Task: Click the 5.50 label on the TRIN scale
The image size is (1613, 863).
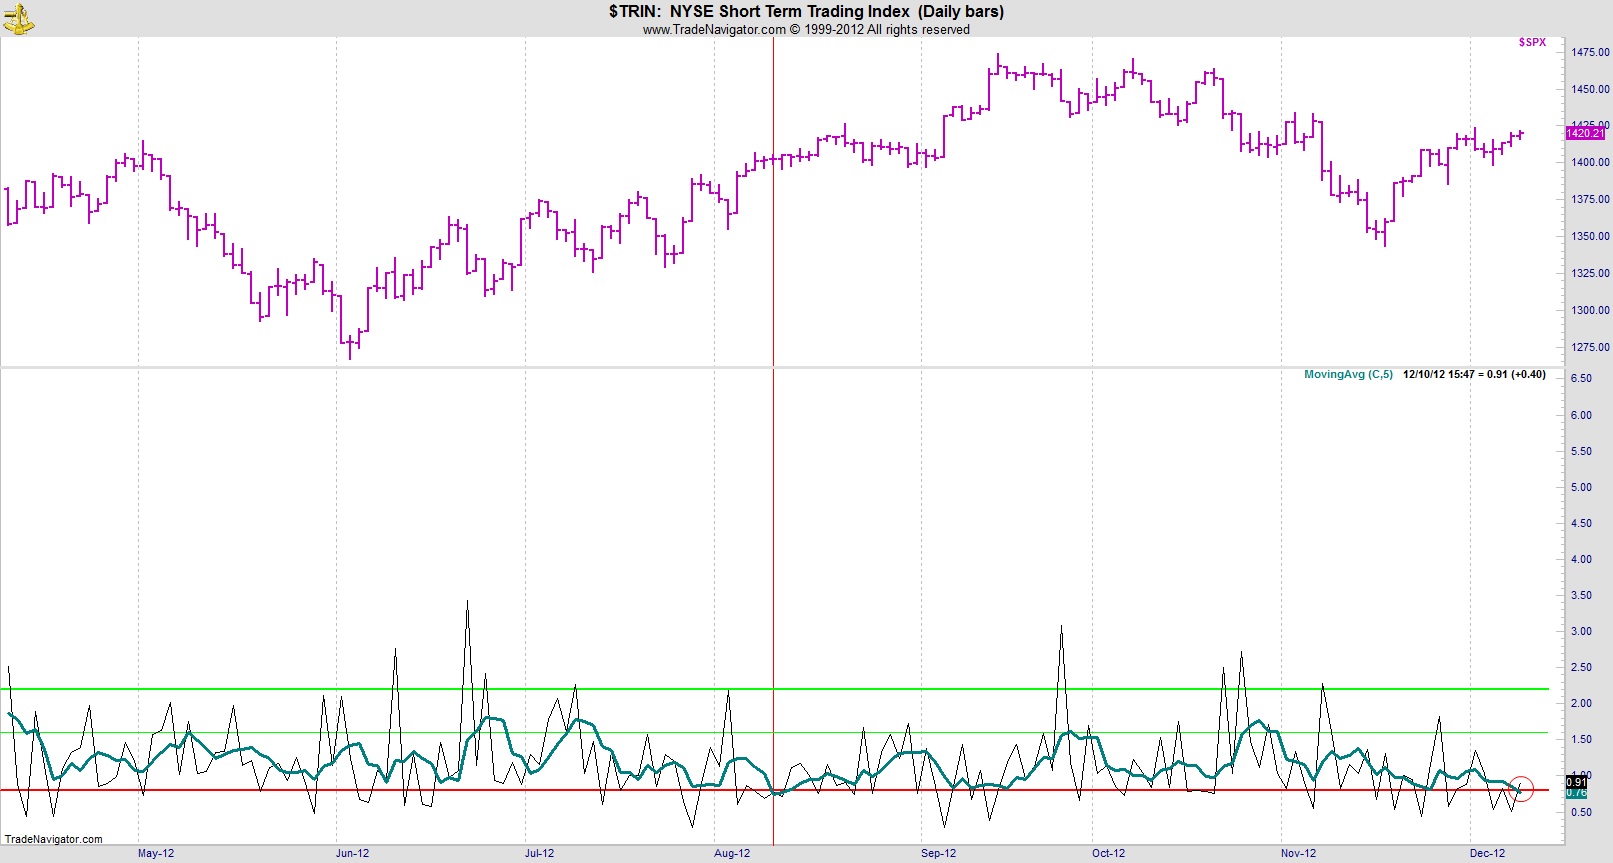Action: pos(1581,451)
